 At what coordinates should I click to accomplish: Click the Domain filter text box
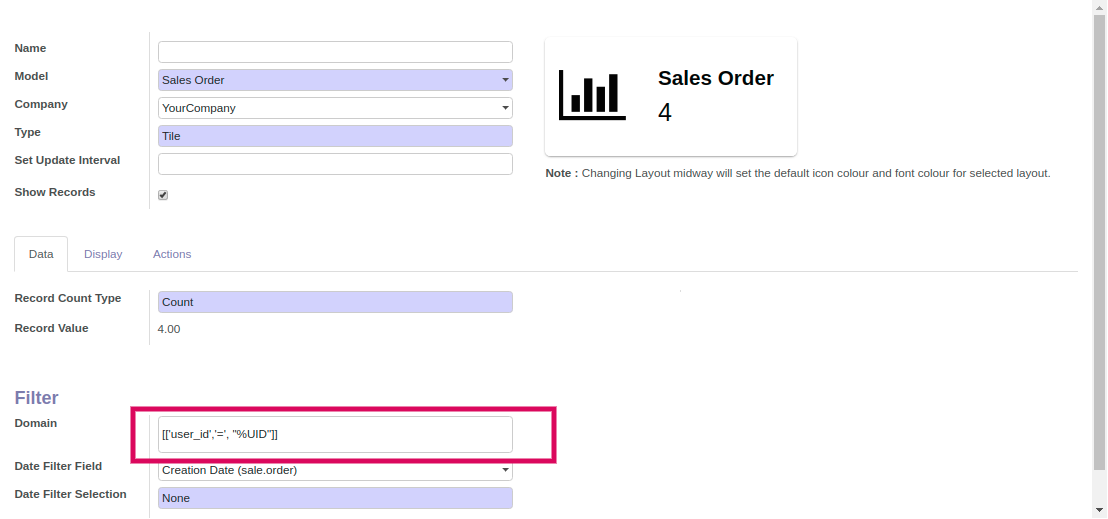click(x=335, y=434)
